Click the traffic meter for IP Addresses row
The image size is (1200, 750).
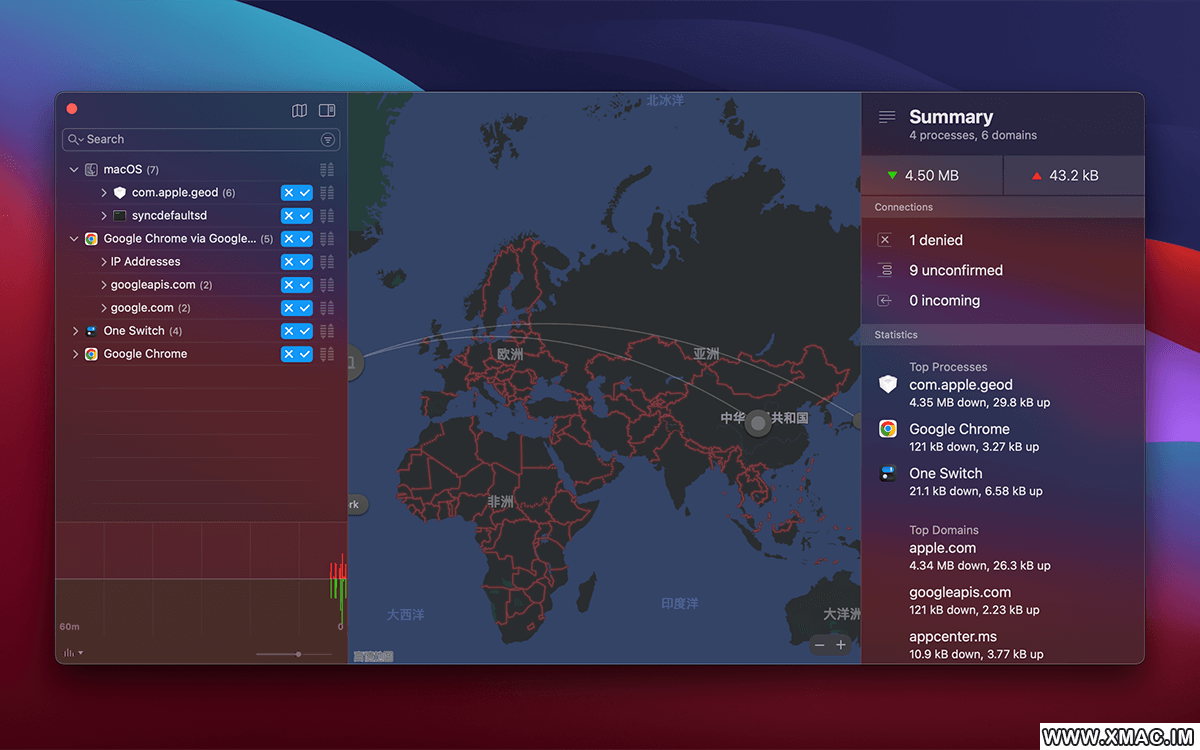[x=327, y=262]
